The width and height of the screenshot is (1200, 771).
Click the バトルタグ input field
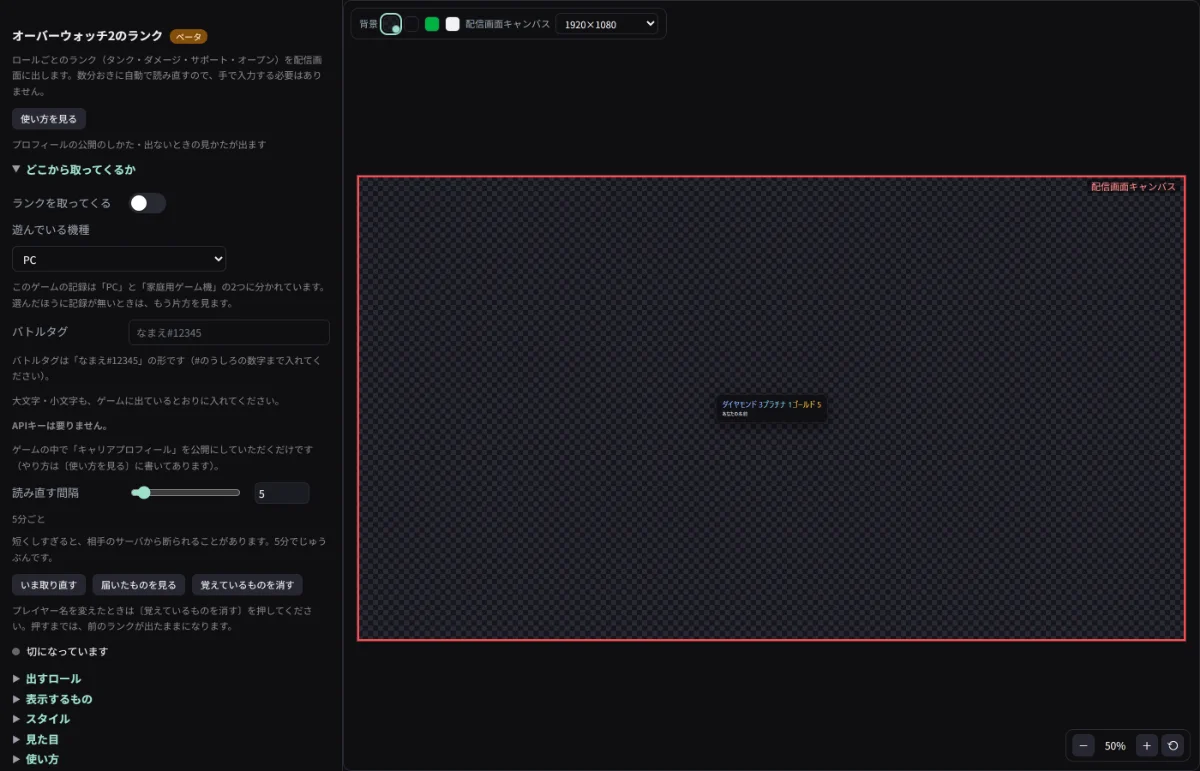point(229,332)
